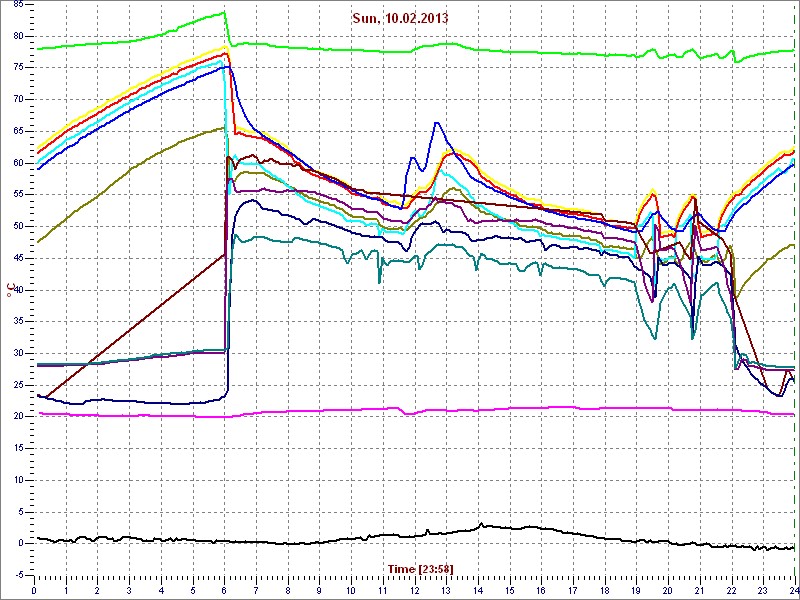Viewport: 800px width, 600px height.
Task: Select hour 21 on the time axis
Action: [698, 591]
